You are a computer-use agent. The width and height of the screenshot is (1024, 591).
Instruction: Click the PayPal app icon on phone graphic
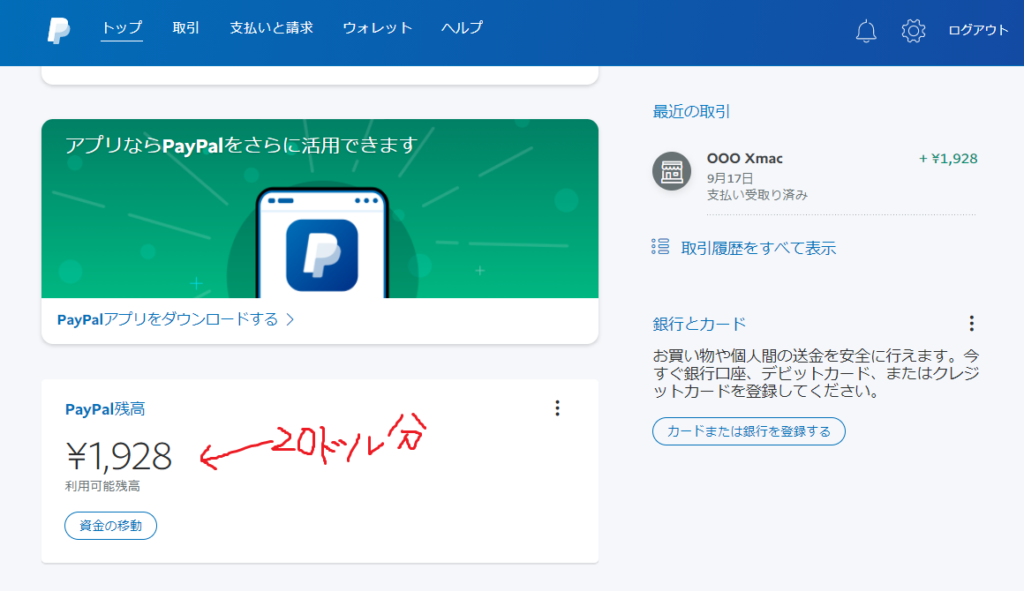[x=321, y=255]
